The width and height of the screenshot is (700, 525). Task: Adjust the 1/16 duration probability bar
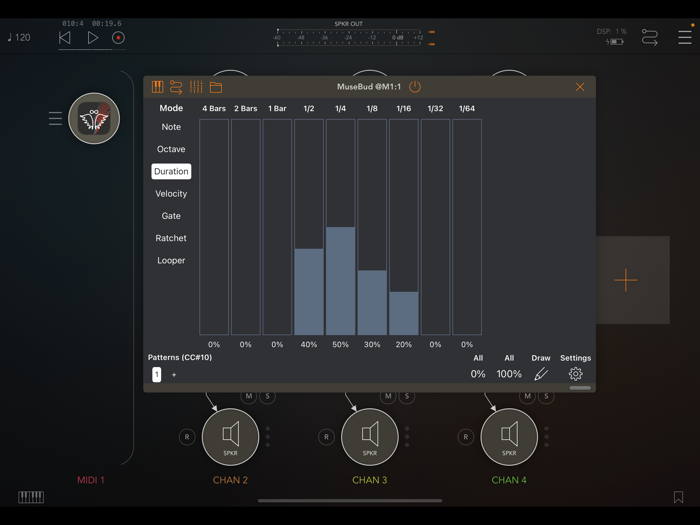404,227
